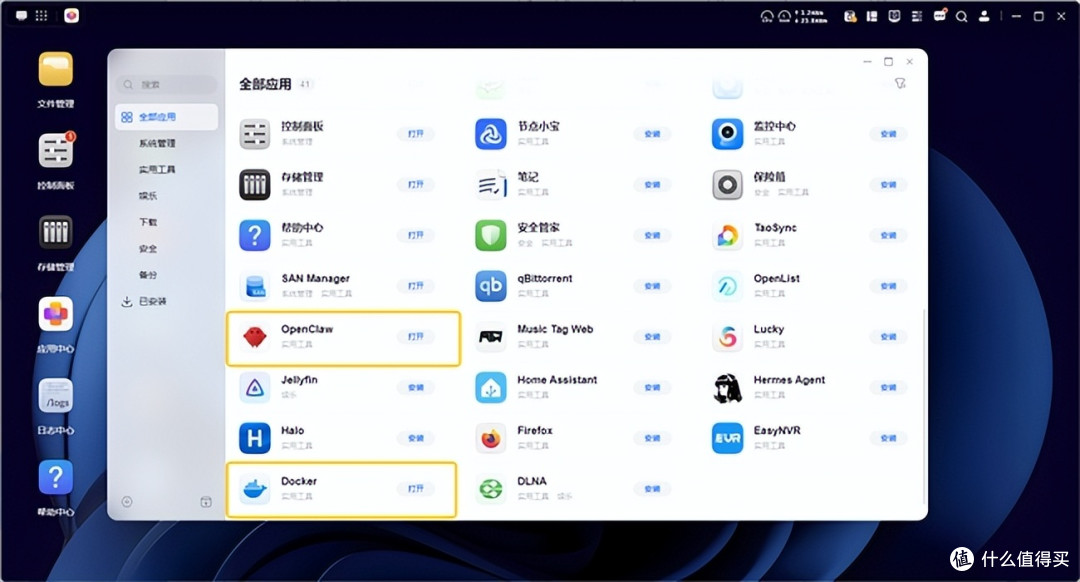Install Home Assistant with its 安装 button
This screenshot has width=1080, height=582.
(x=652, y=388)
